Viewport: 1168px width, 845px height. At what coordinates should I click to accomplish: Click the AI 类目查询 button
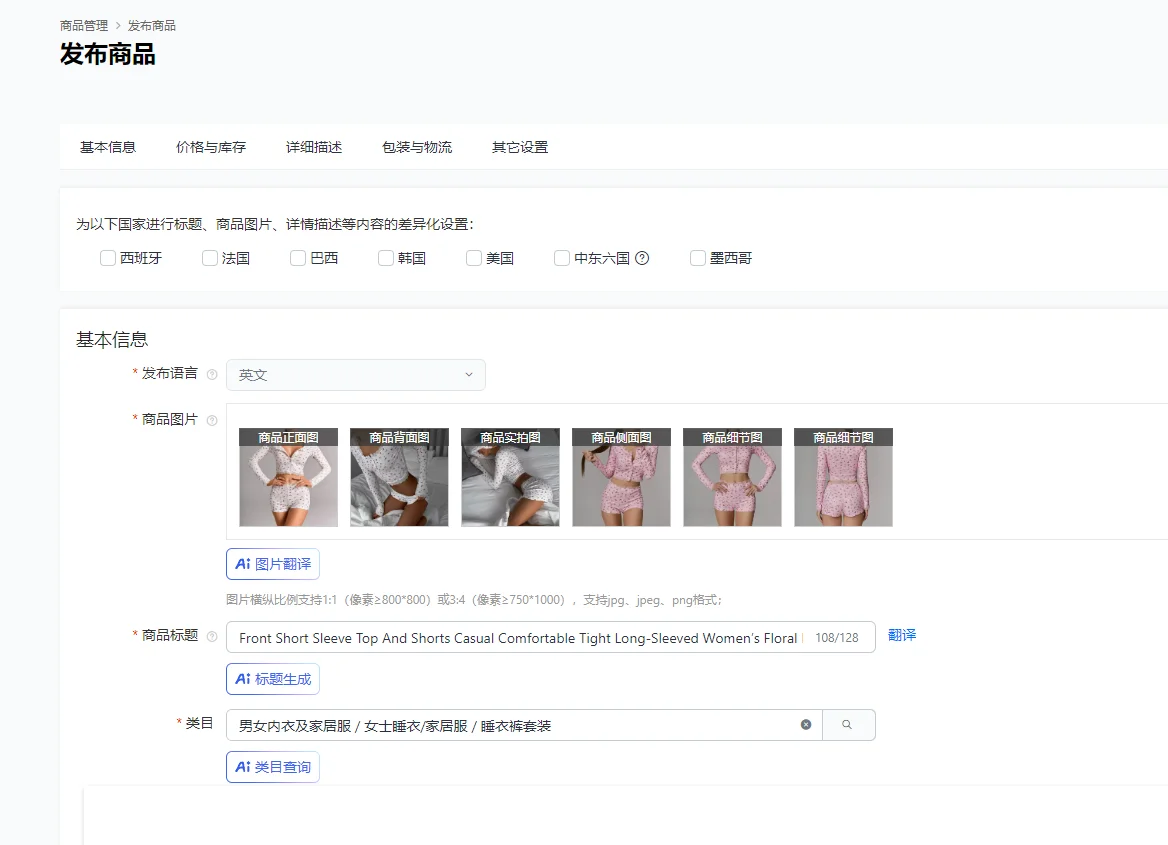click(x=273, y=767)
